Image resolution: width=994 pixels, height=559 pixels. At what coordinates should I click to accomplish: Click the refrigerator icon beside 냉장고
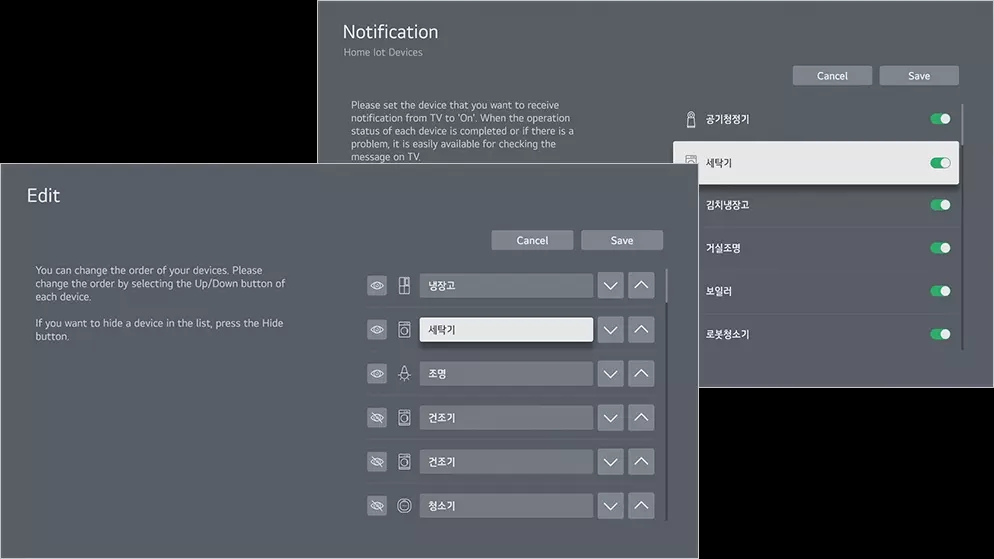[x=404, y=286]
